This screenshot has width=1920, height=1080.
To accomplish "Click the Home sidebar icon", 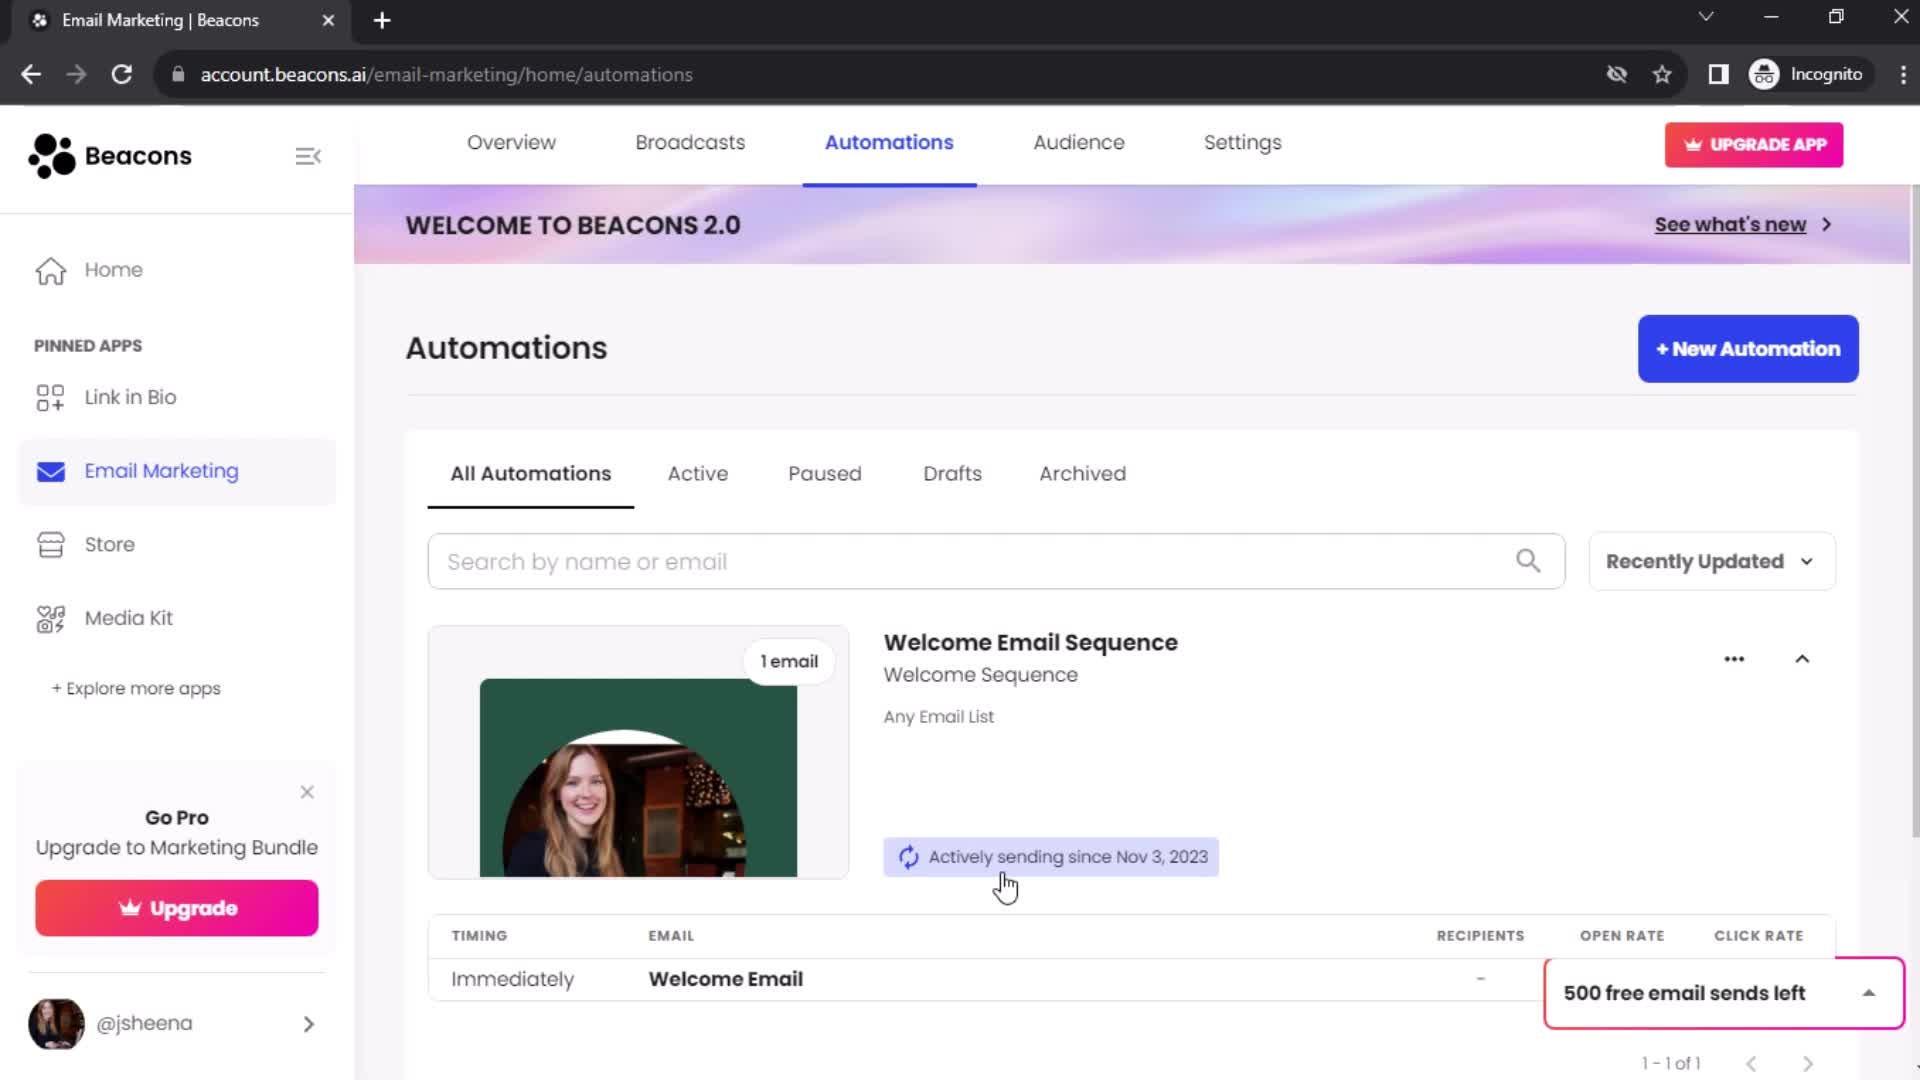I will tap(50, 270).
